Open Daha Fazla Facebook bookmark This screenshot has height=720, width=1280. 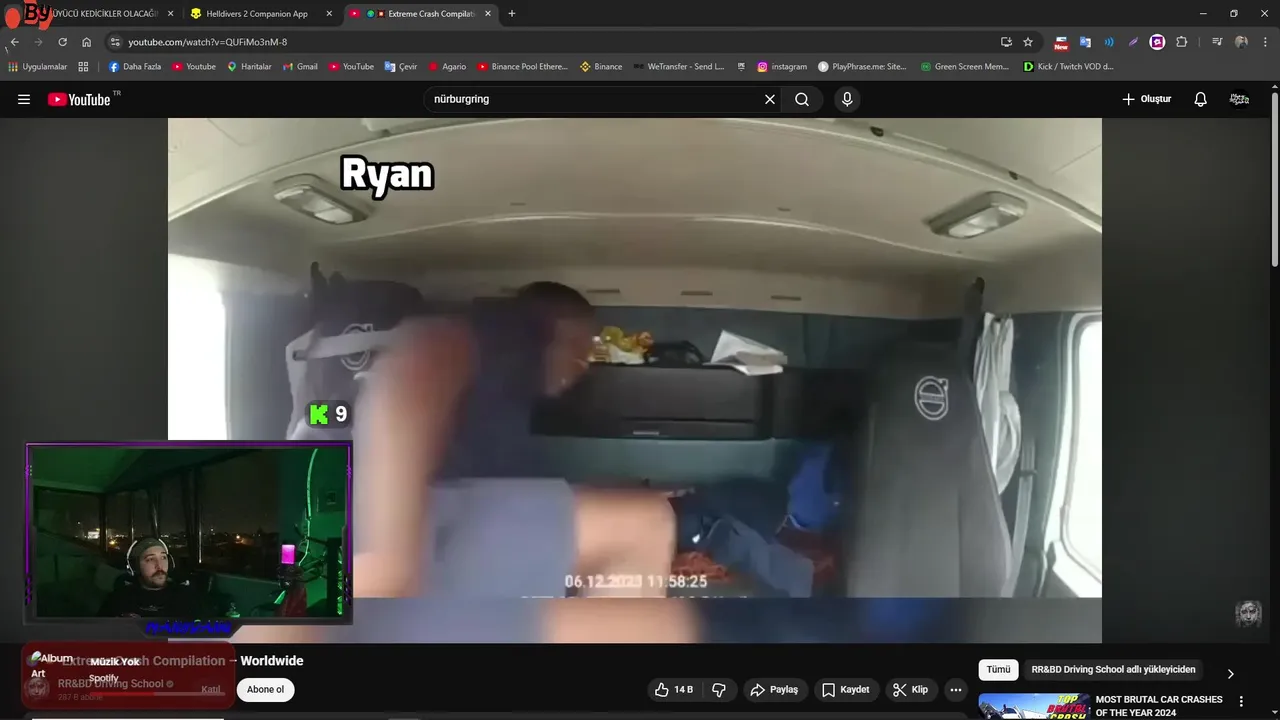tap(135, 67)
